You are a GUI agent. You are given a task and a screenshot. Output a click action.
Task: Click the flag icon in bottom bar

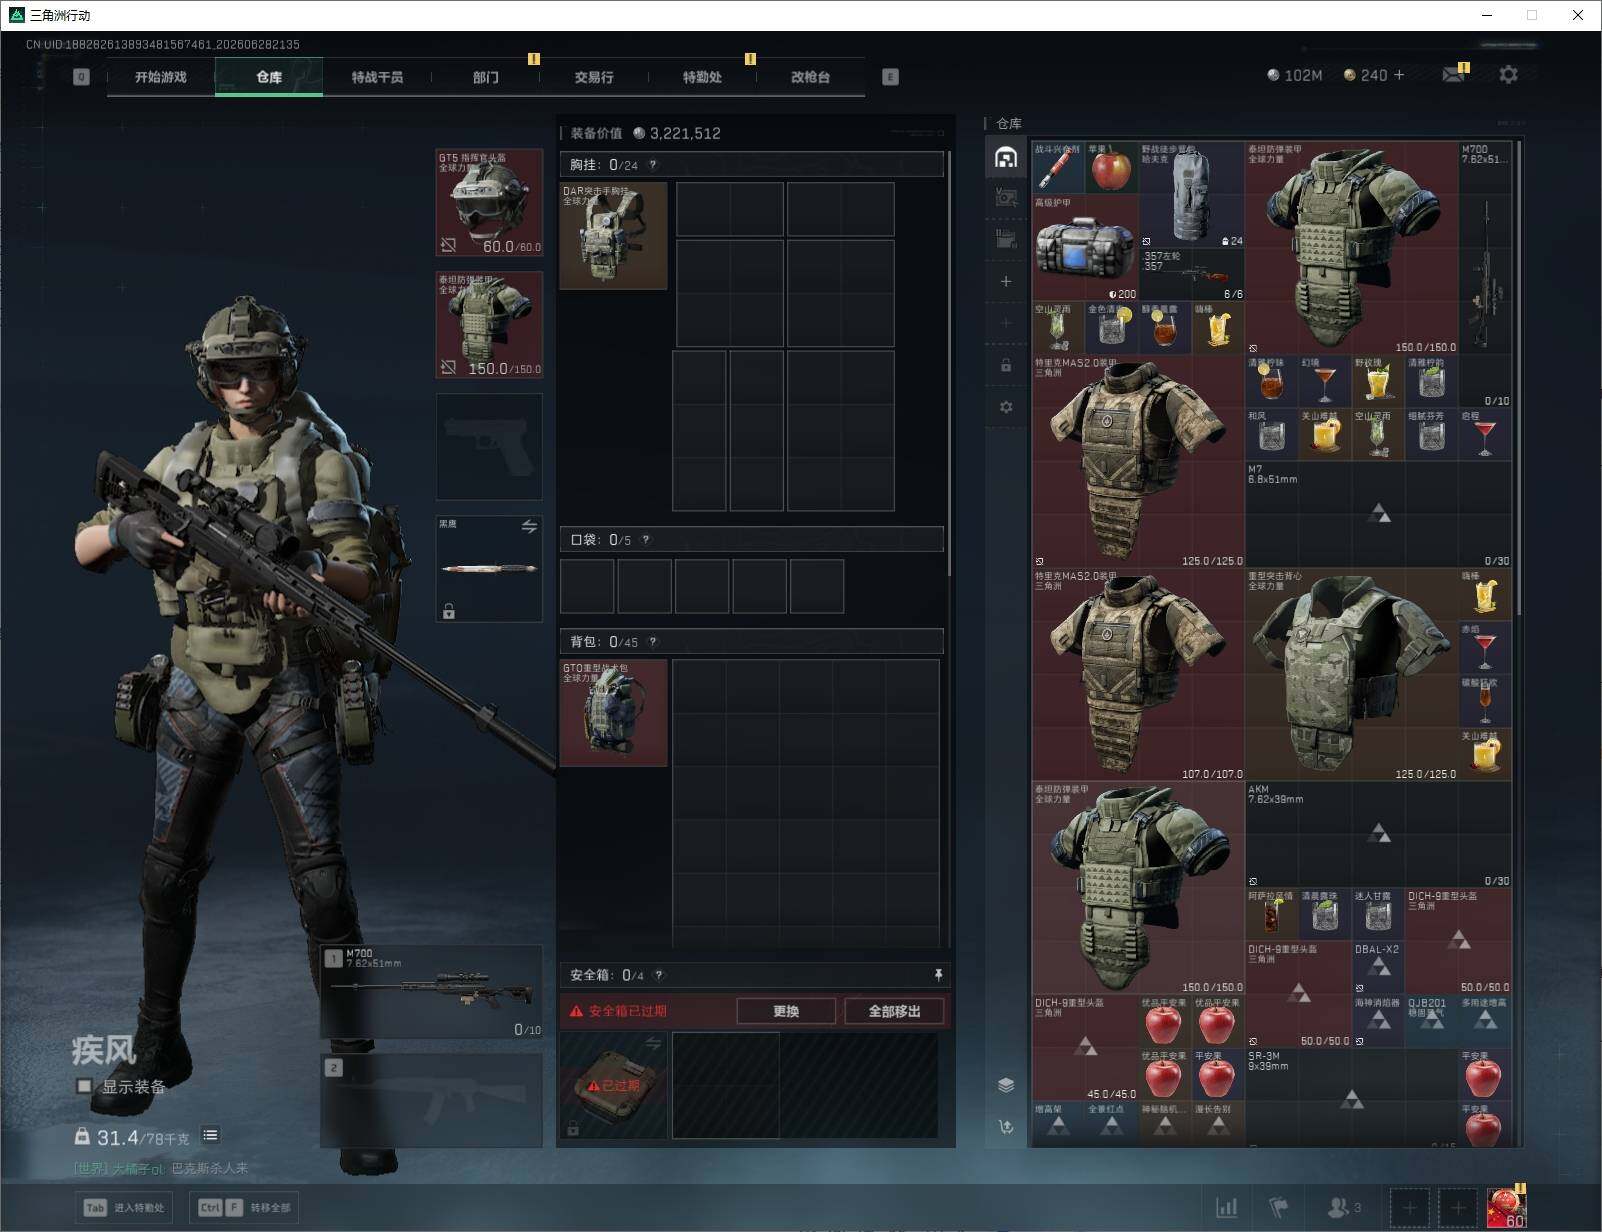click(x=1278, y=1208)
